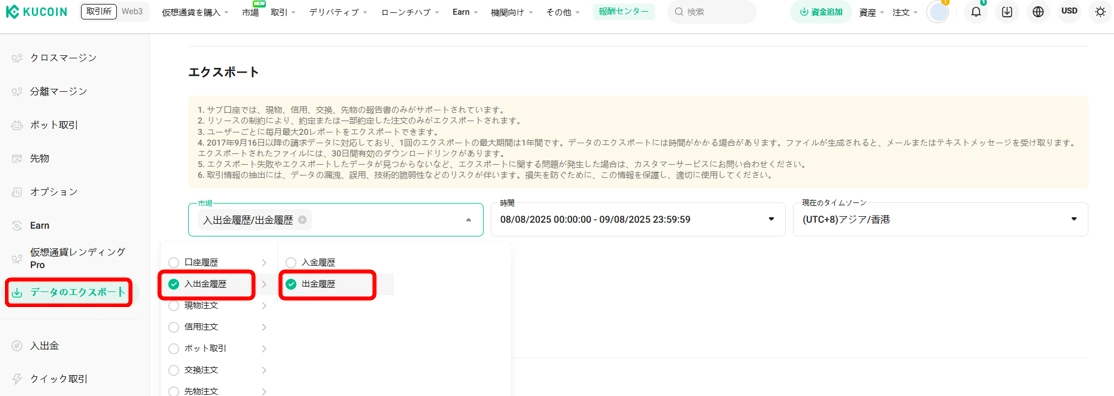Focus the 検索 search field
Screen dimensions: 1114x396
[712, 12]
